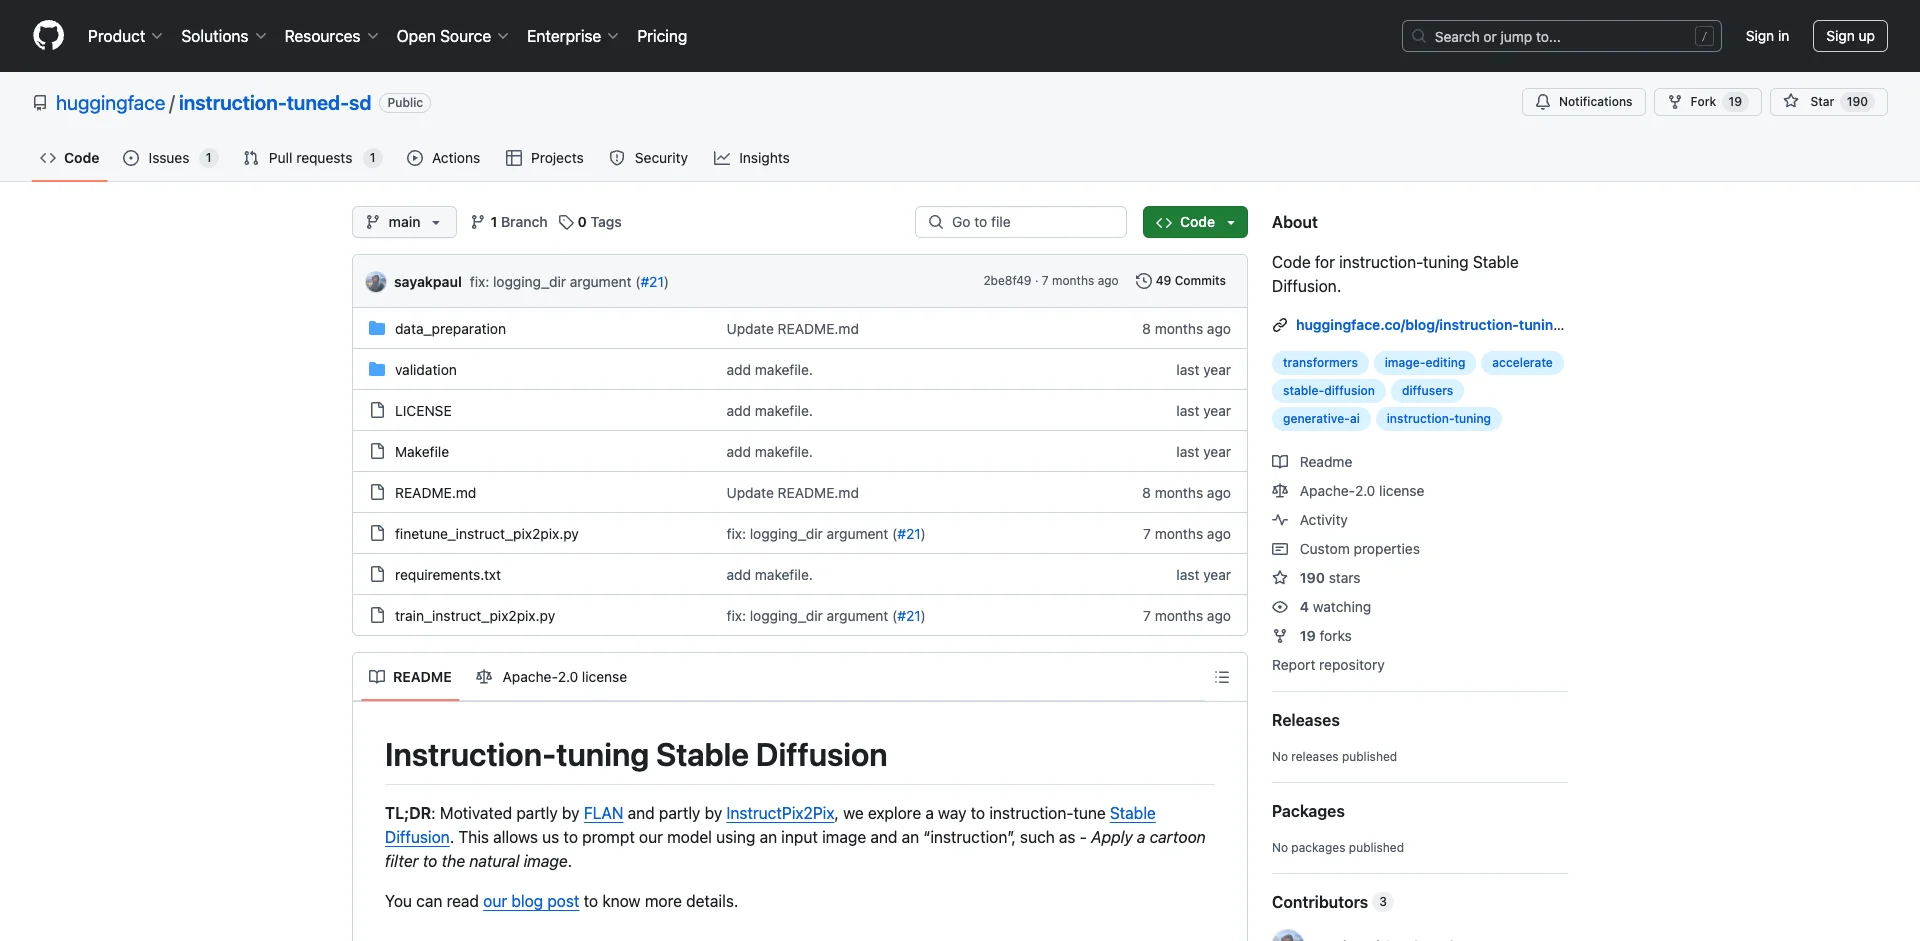
Task: Click the commit history clock icon
Action: pyautogui.click(x=1143, y=281)
